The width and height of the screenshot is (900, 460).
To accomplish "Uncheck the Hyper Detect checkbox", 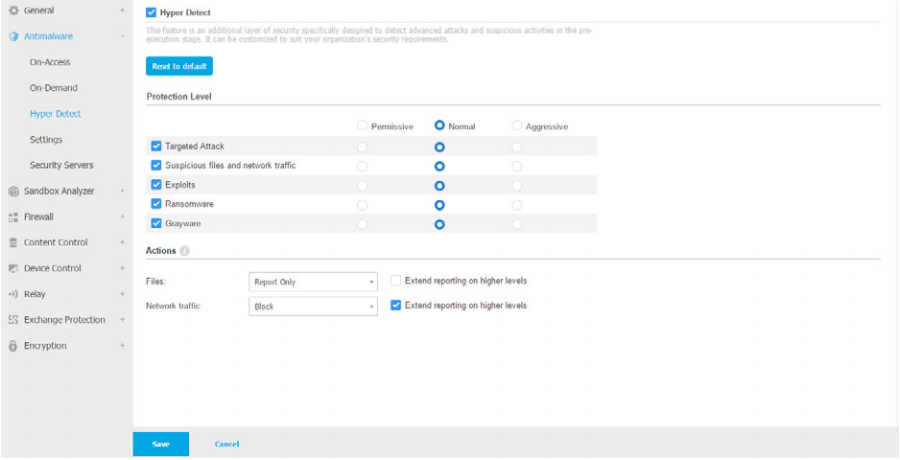I will click(151, 13).
